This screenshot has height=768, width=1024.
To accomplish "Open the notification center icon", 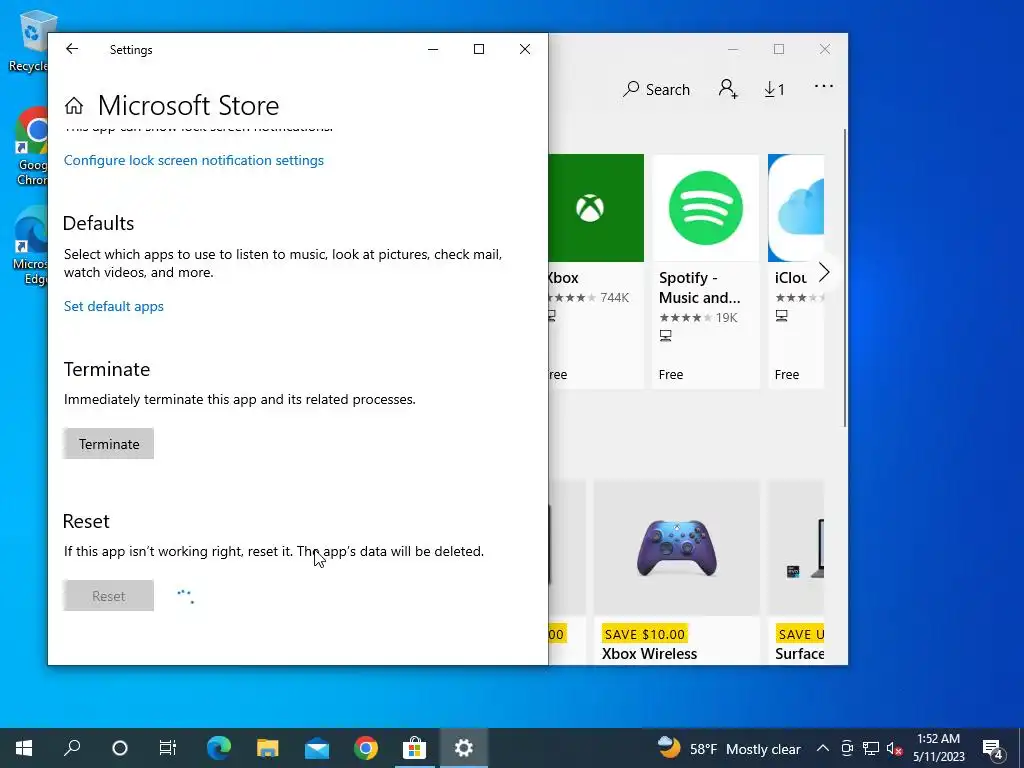I will 993,749.
